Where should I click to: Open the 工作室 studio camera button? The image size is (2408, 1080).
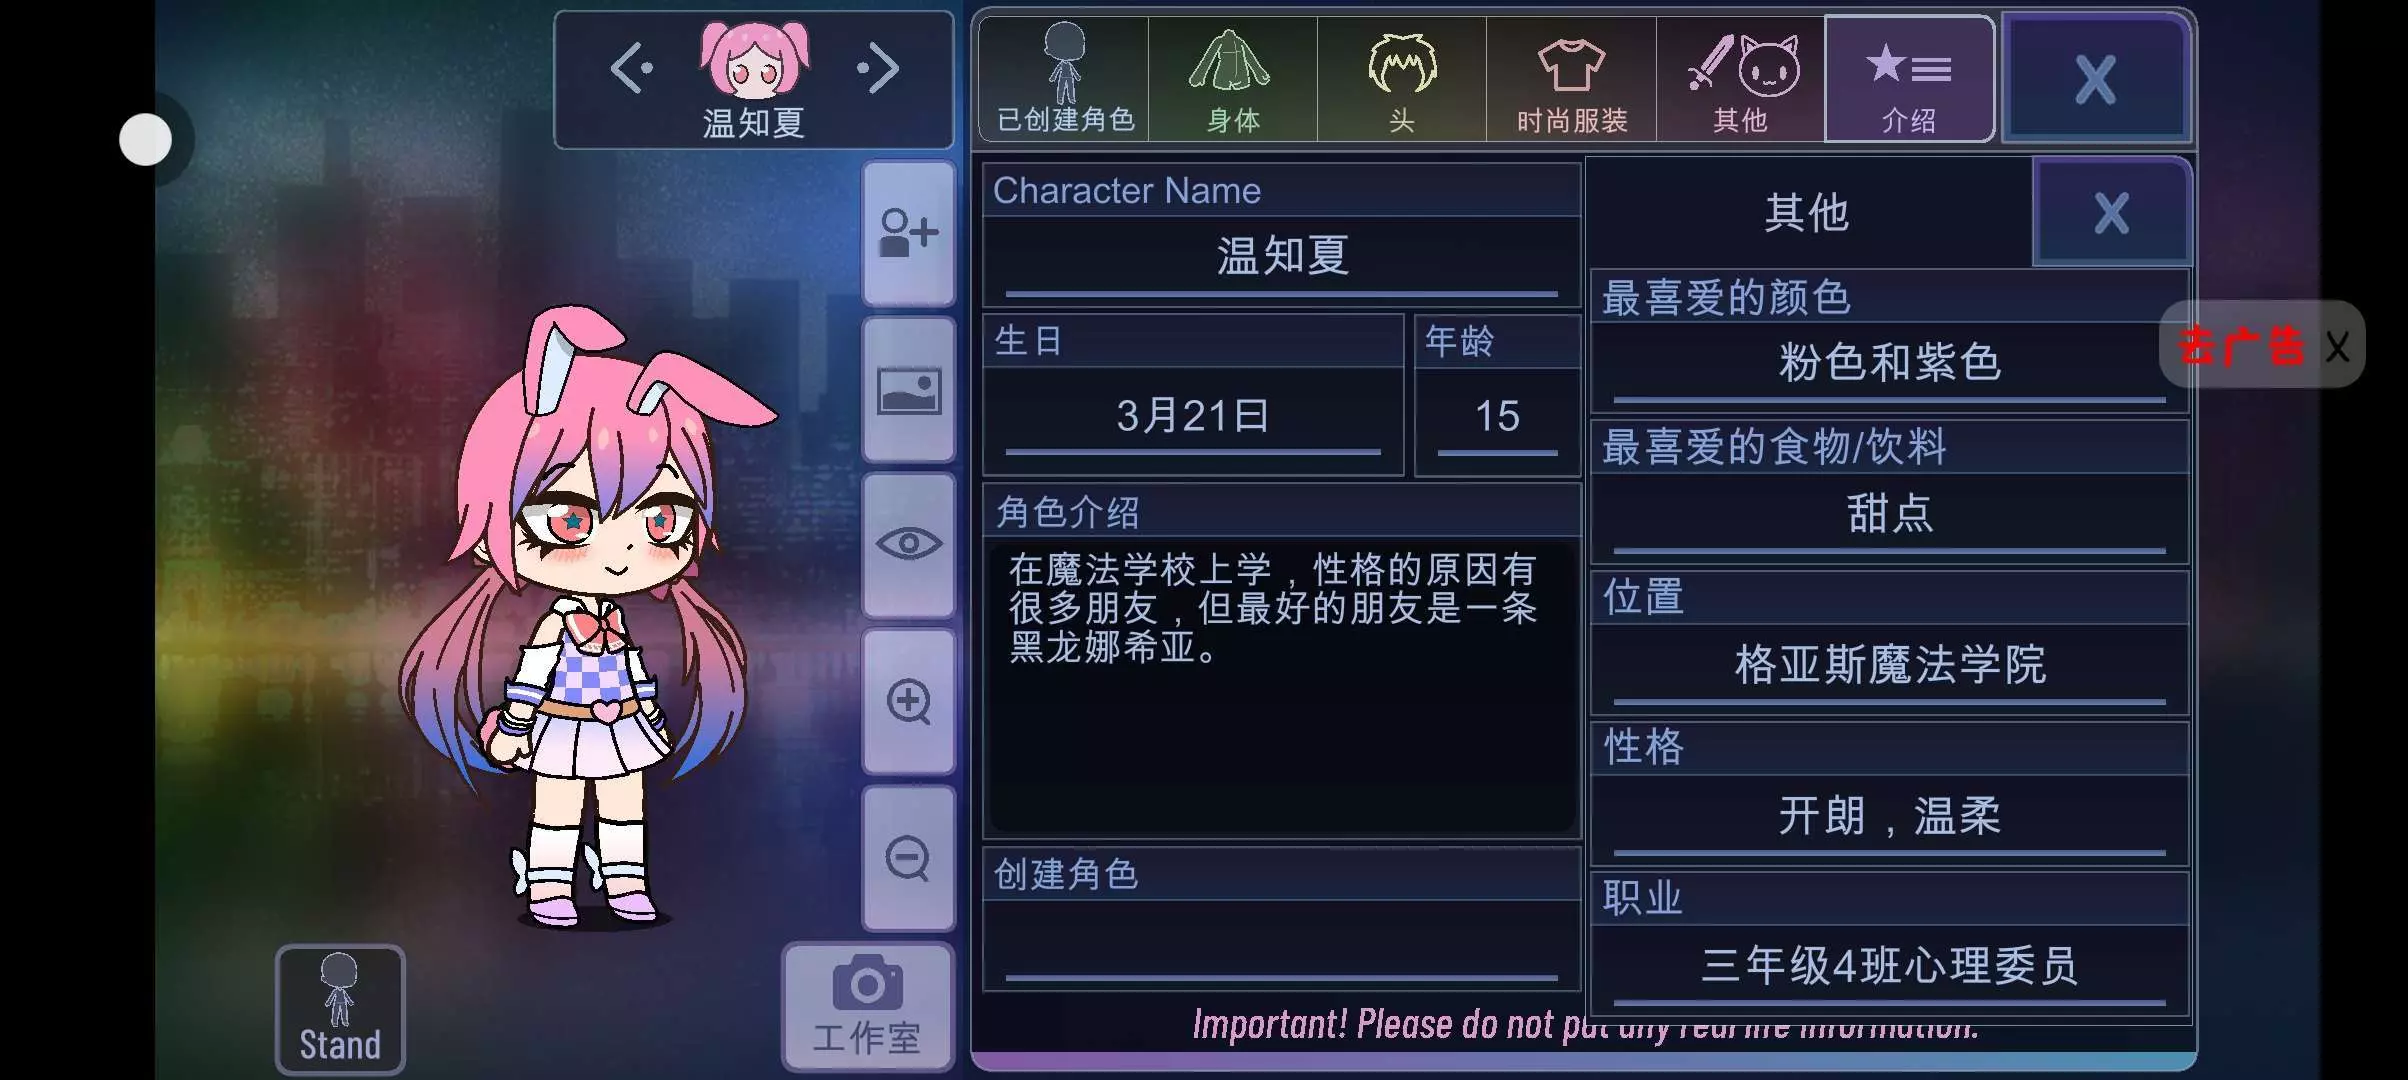pyautogui.click(x=867, y=1006)
